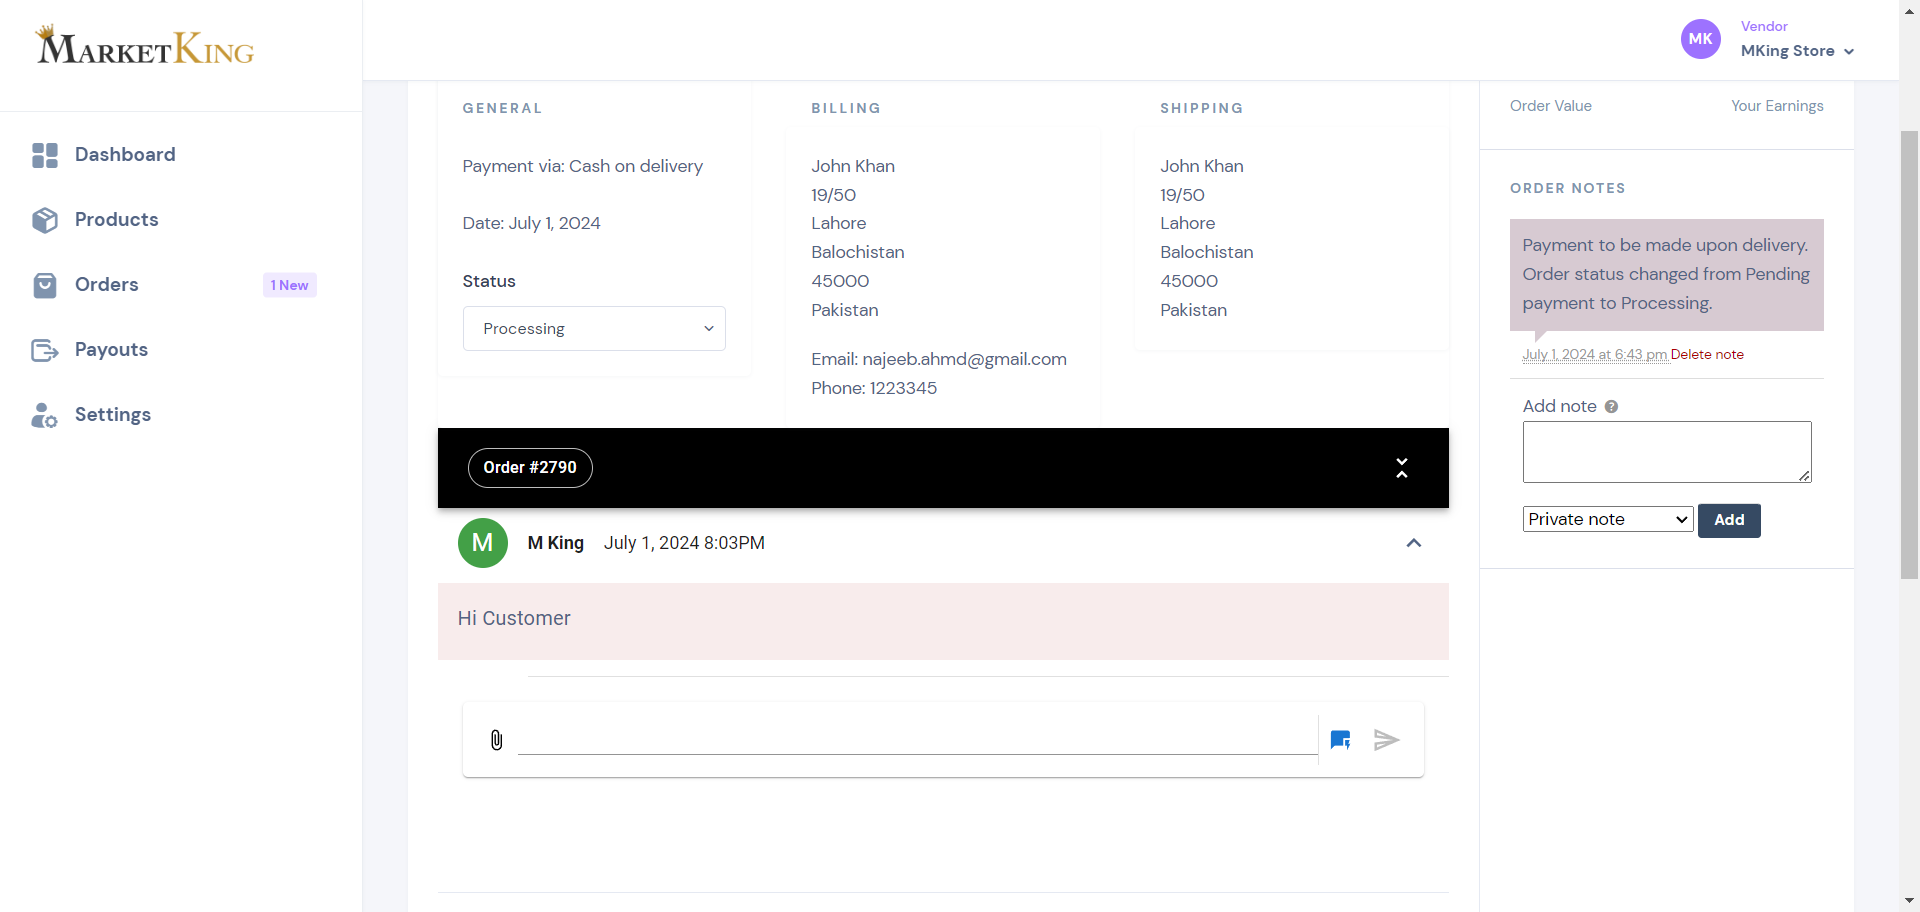The height and width of the screenshot is (912, 1920).
Task: Click the attachment paperclip icon
Action: tap(496, 740)
